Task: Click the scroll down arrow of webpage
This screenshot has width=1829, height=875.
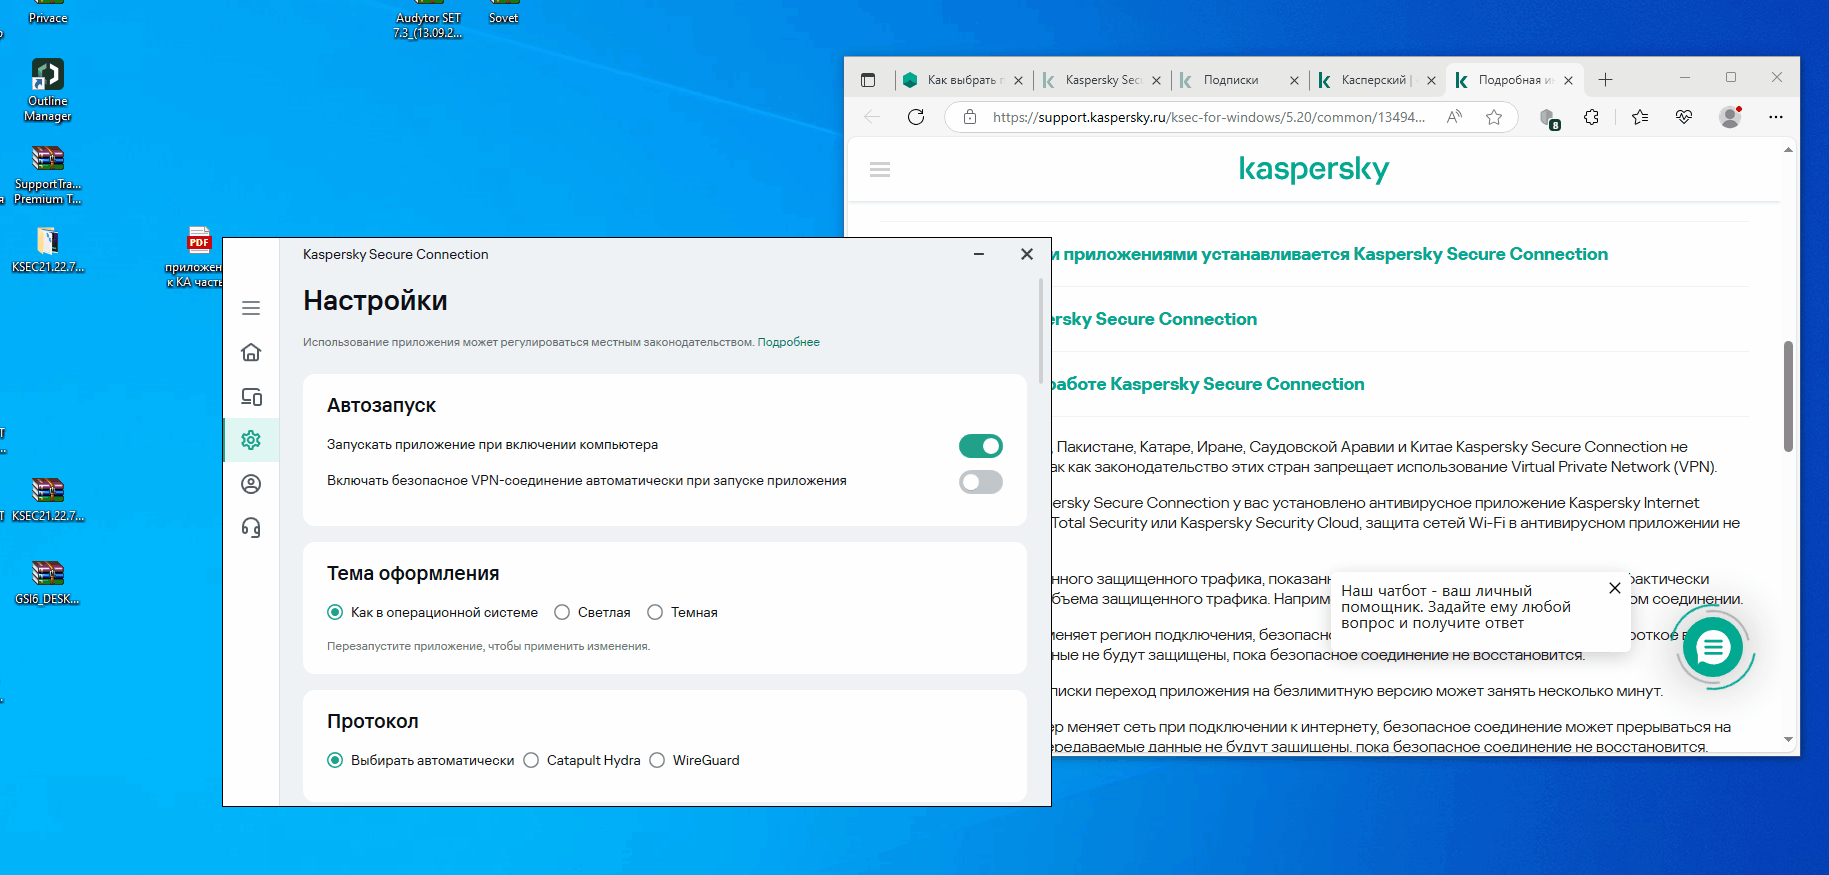Action: coord(1788,740)
